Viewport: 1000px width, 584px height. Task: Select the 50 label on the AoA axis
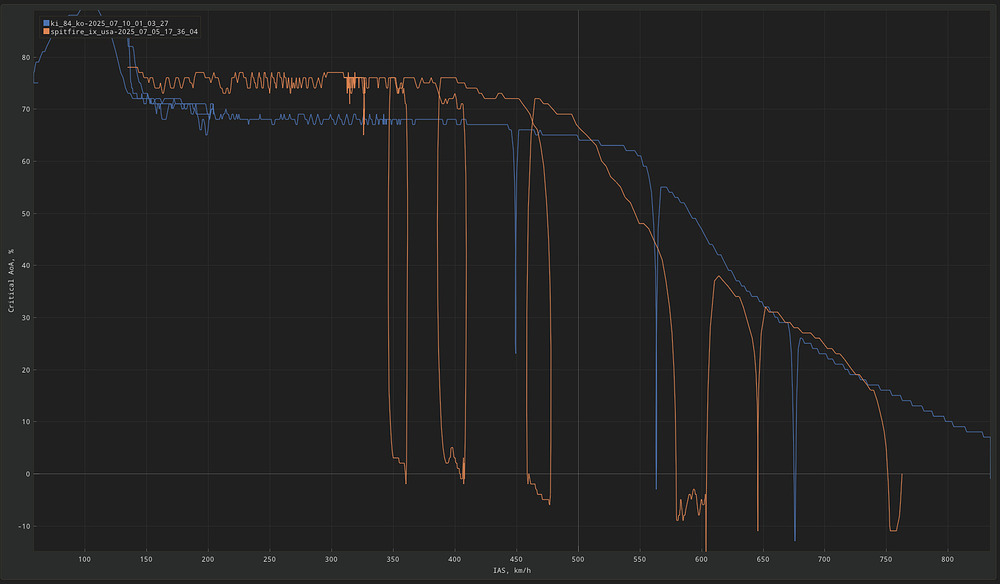pos(24,214)
